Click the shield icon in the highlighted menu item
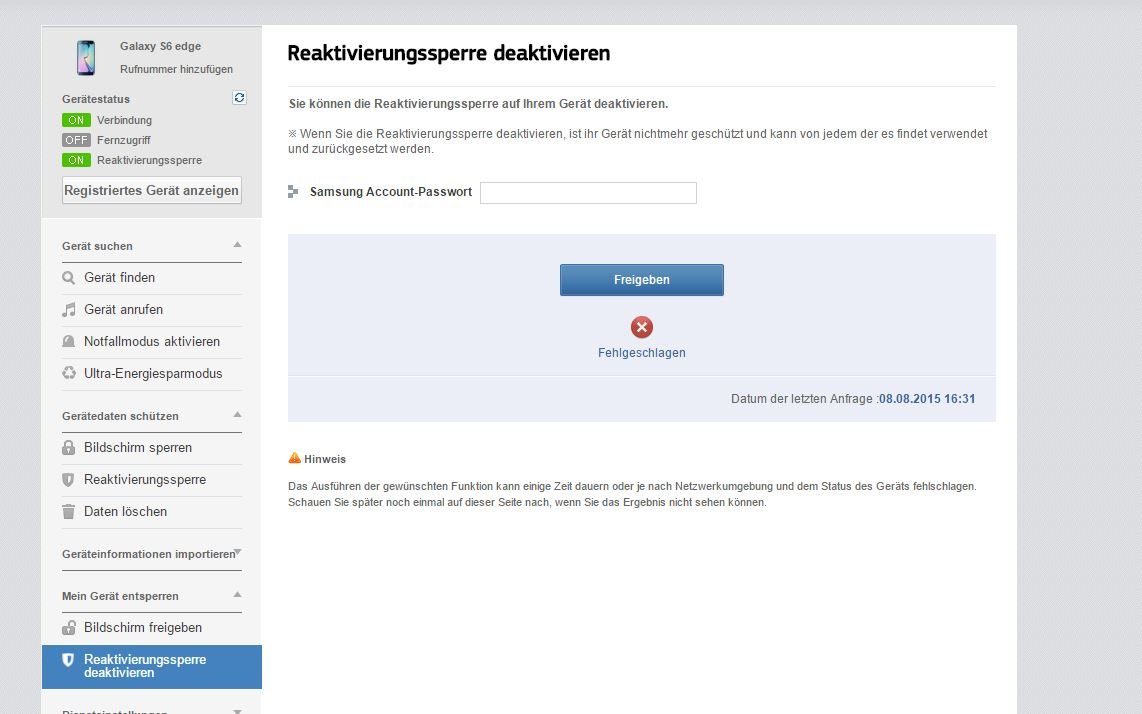The image size is (1142, 714). [68, 660]
